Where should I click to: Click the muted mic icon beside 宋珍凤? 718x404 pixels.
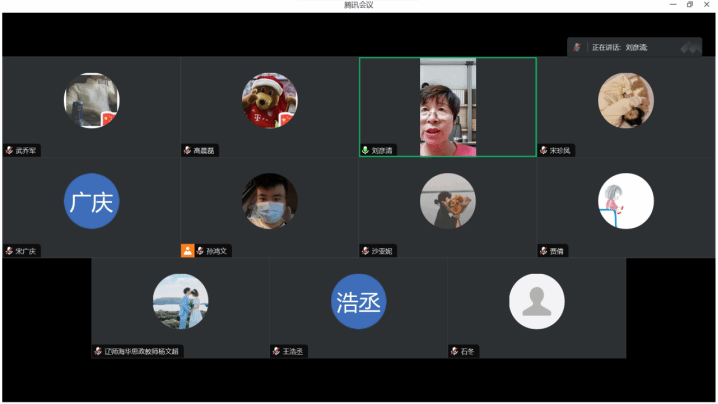(544, 151)
